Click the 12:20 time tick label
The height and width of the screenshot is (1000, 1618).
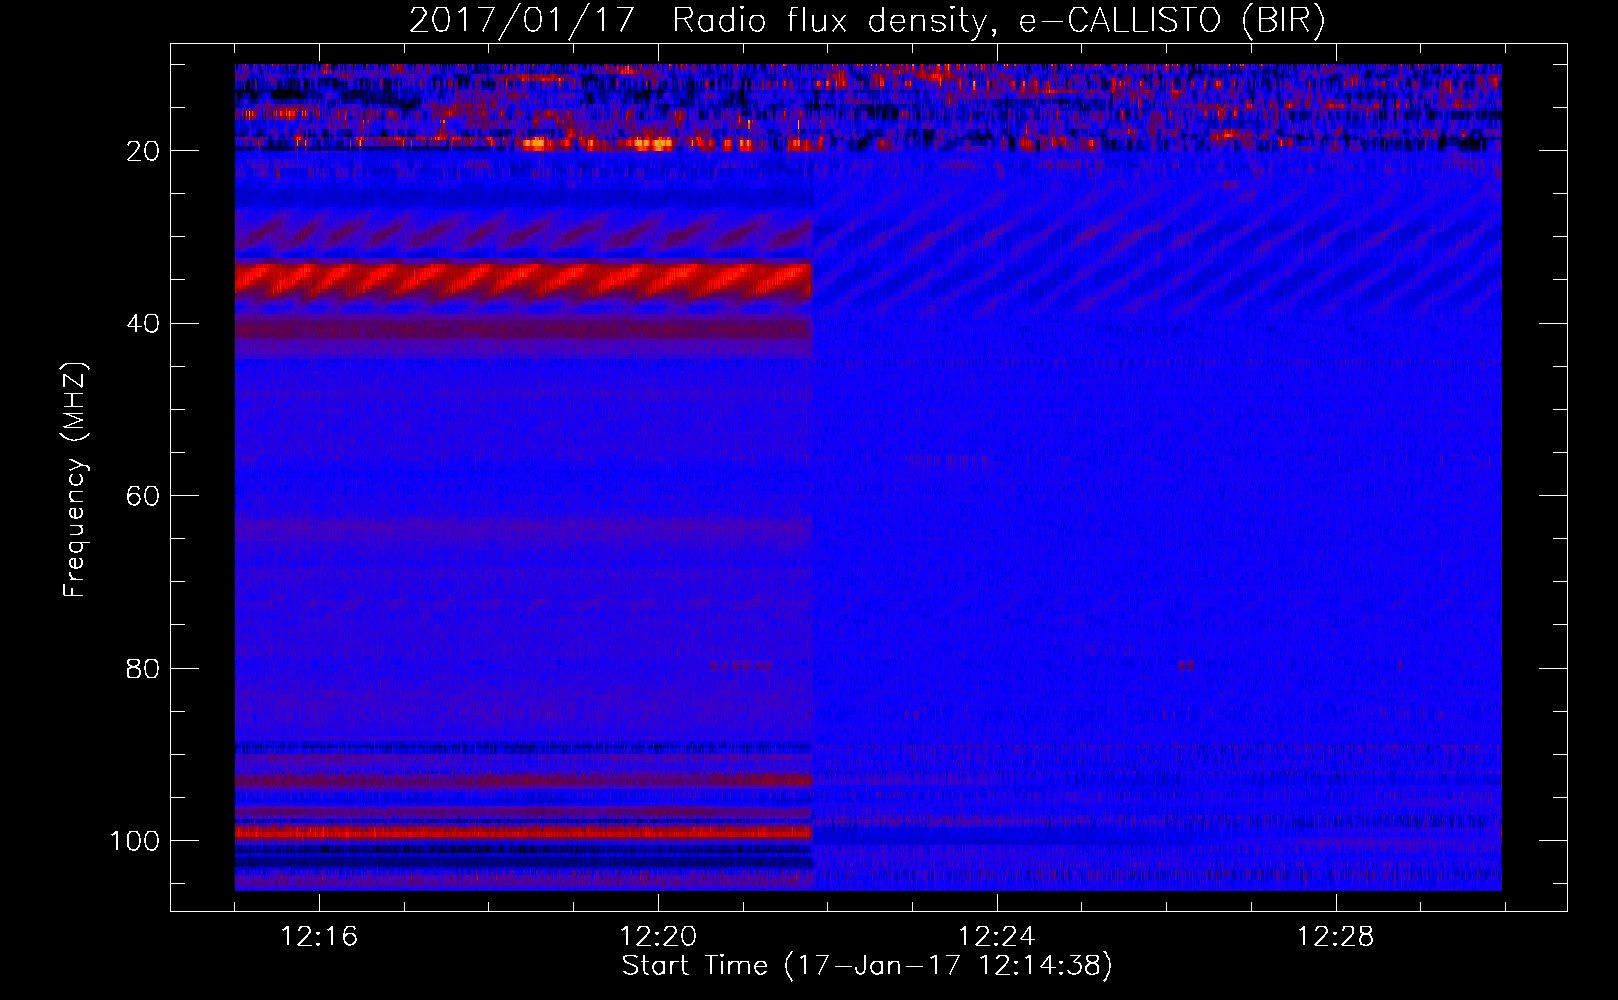click(658, 937)
